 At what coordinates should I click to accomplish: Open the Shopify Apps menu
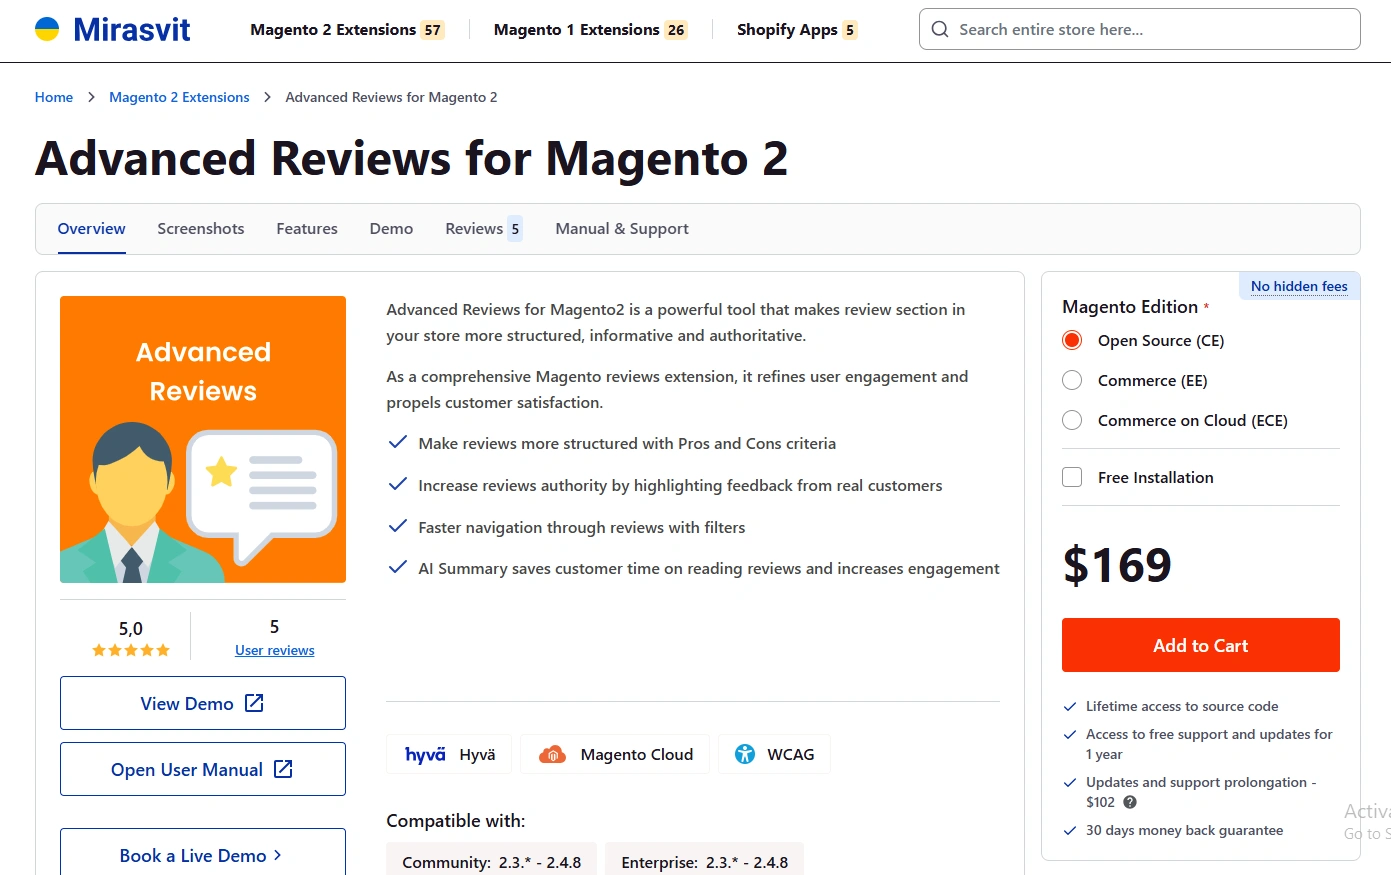pyautogui.click(x=788, y=29)
